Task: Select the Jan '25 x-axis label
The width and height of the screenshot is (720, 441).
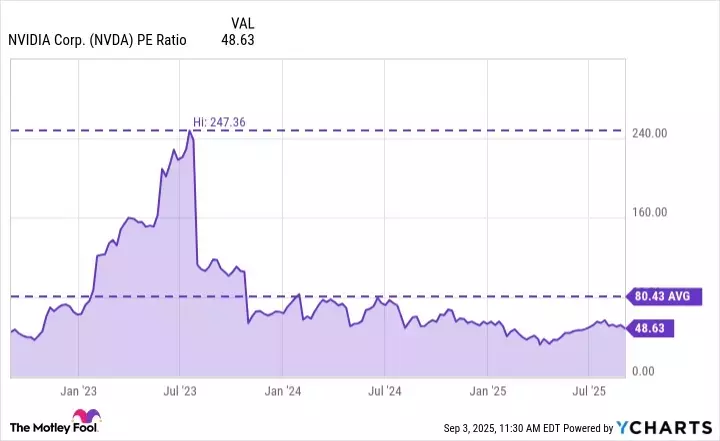Action: [489, 391]
